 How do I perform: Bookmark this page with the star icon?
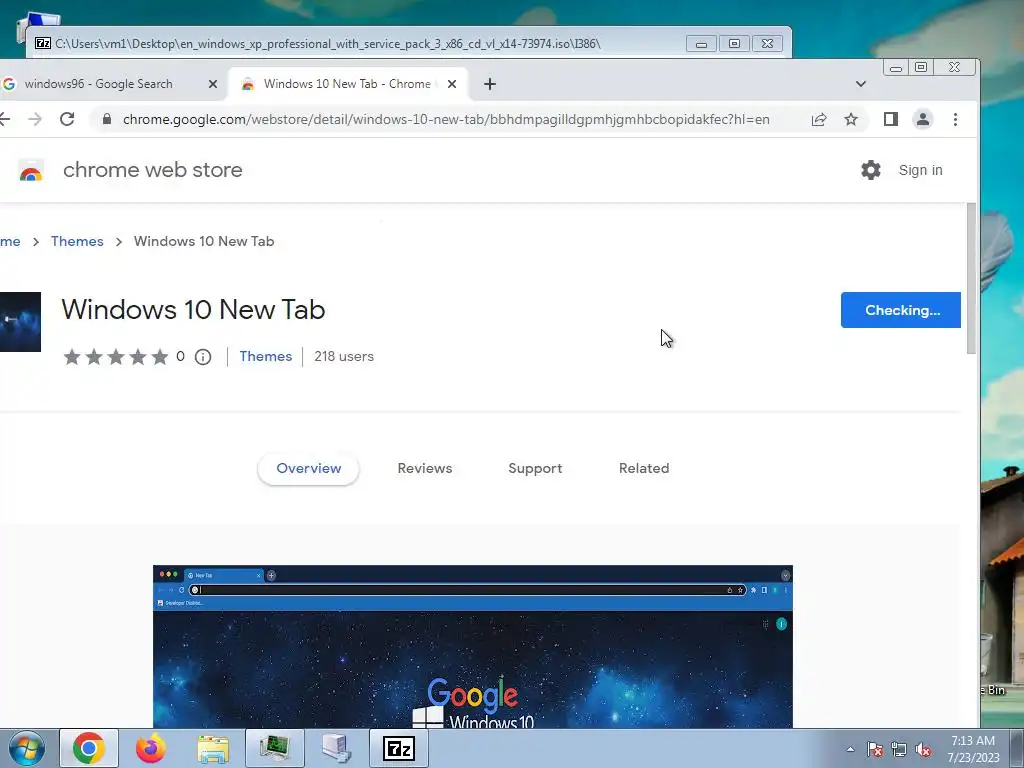pos(850,119)
